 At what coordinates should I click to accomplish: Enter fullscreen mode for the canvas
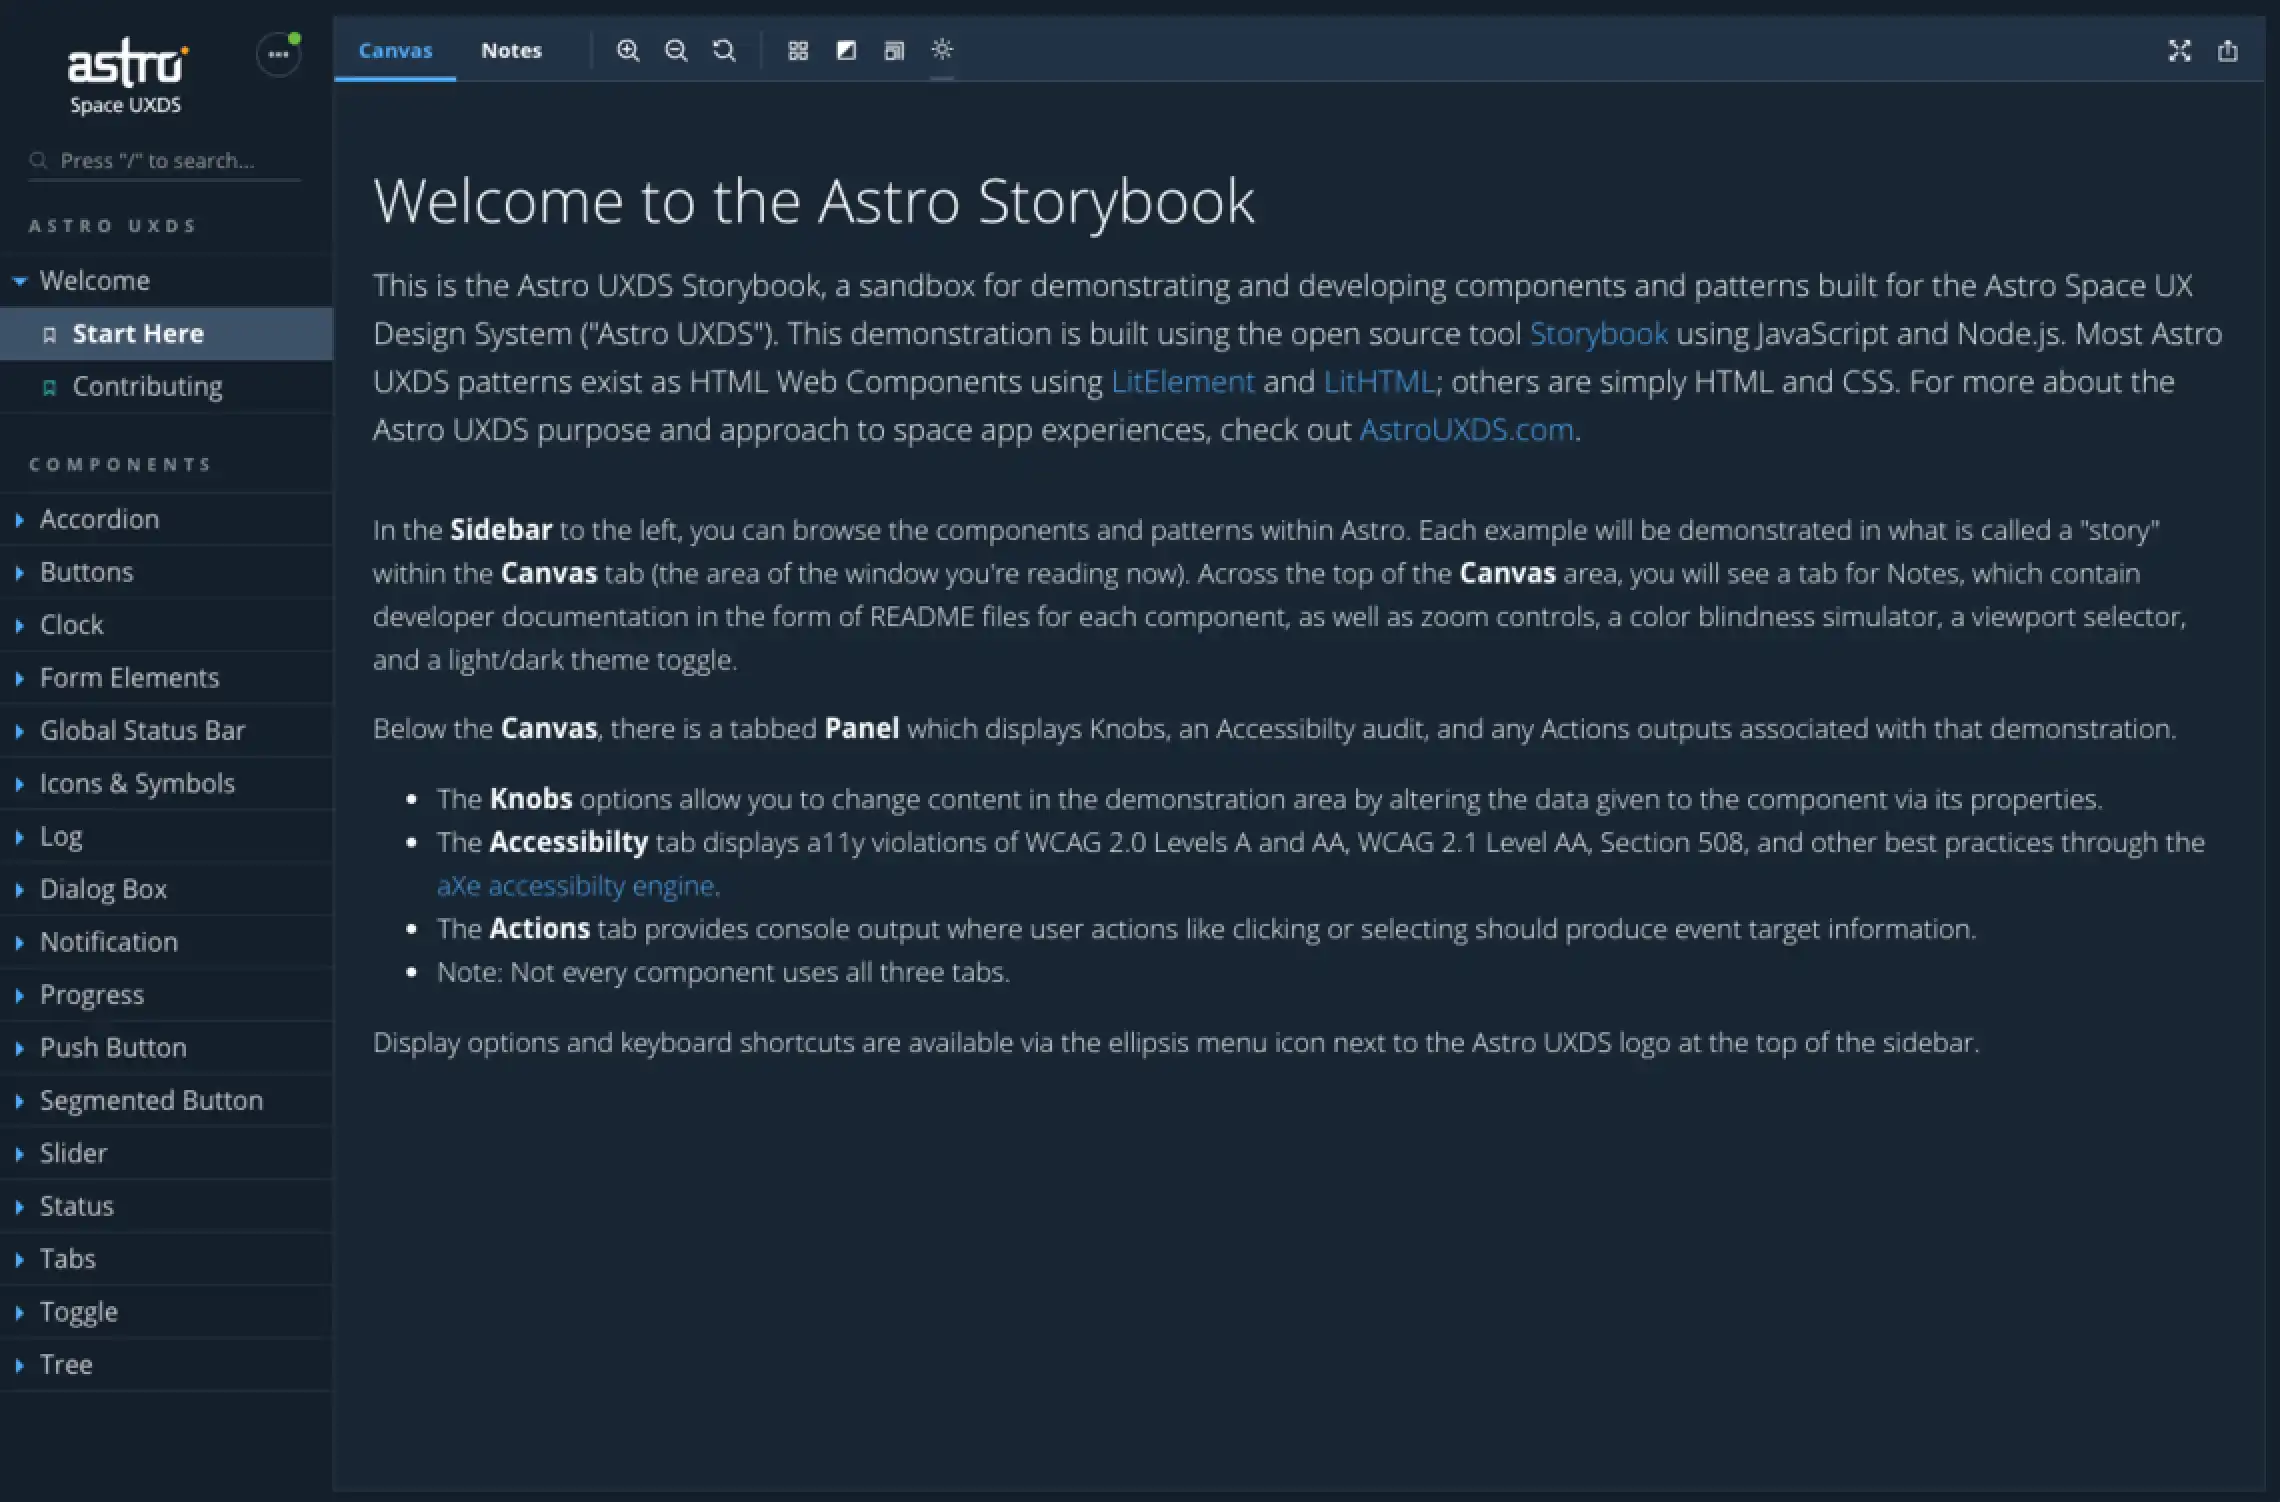point(2180,51)
